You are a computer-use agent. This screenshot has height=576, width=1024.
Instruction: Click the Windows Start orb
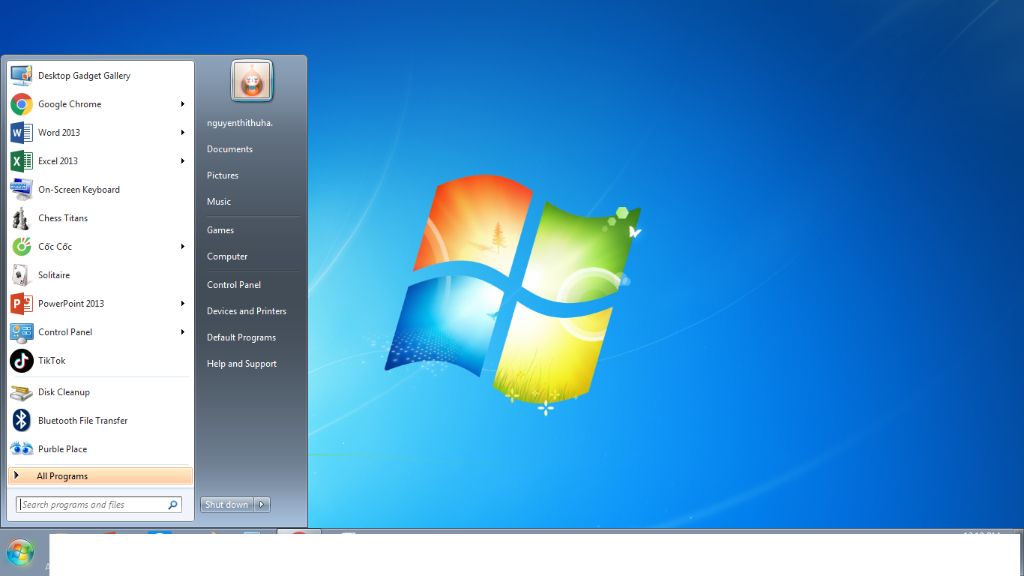click(x=20, y=553)
